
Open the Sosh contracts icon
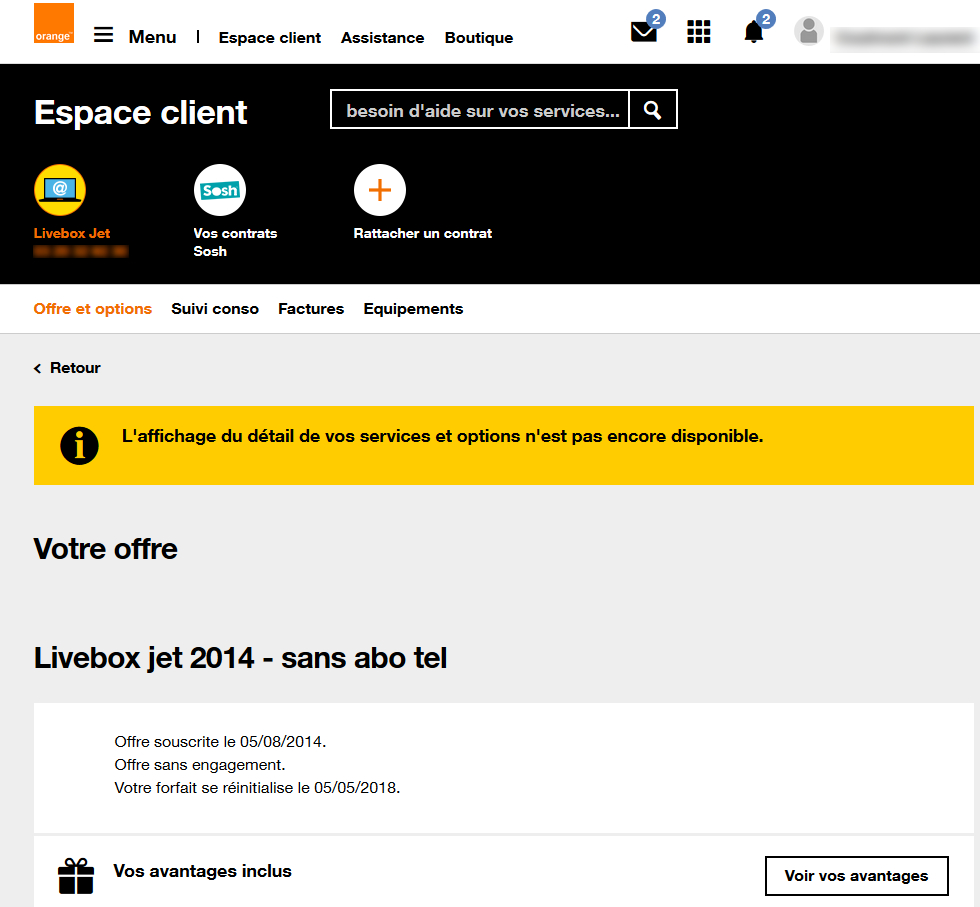[x=220, y=190]
